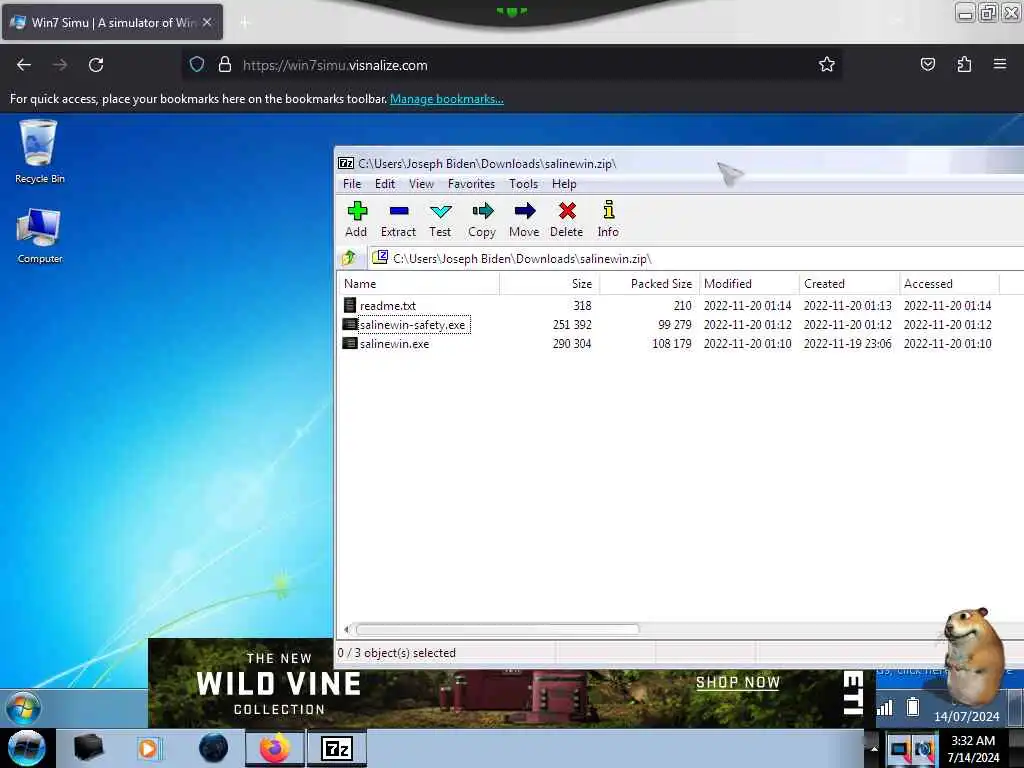1024x768 pixels.
Task: Click the packed size value 108 179
Action: pos(671,344)
